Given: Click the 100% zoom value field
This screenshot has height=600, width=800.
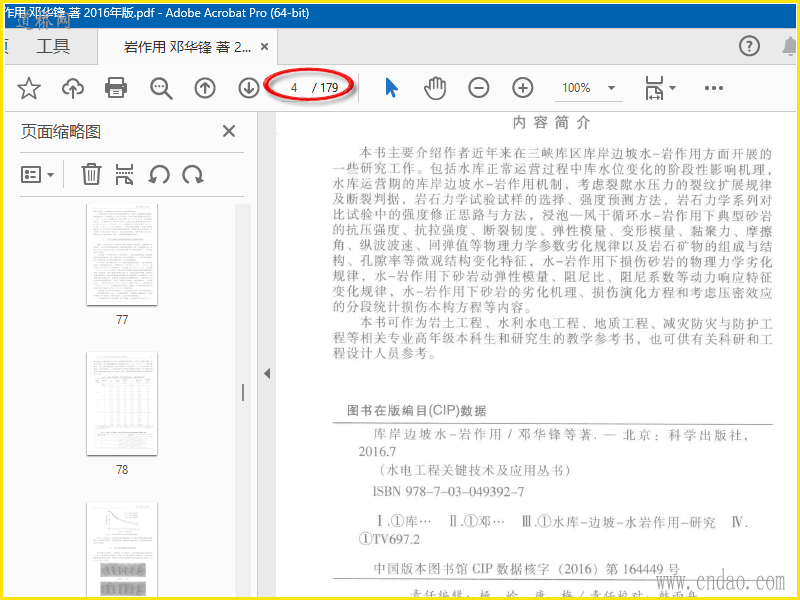Looking at the screenshot, I should pyautogui.click(x=577, y=88).
